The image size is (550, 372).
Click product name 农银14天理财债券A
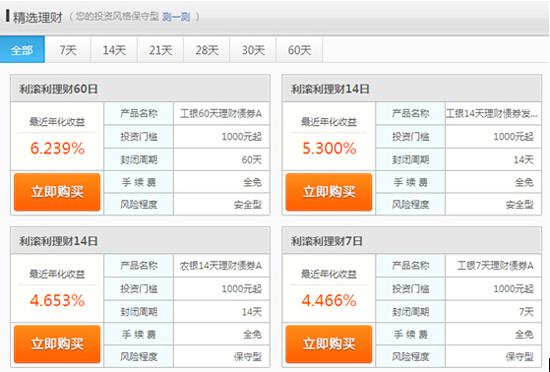coord(221,266)
